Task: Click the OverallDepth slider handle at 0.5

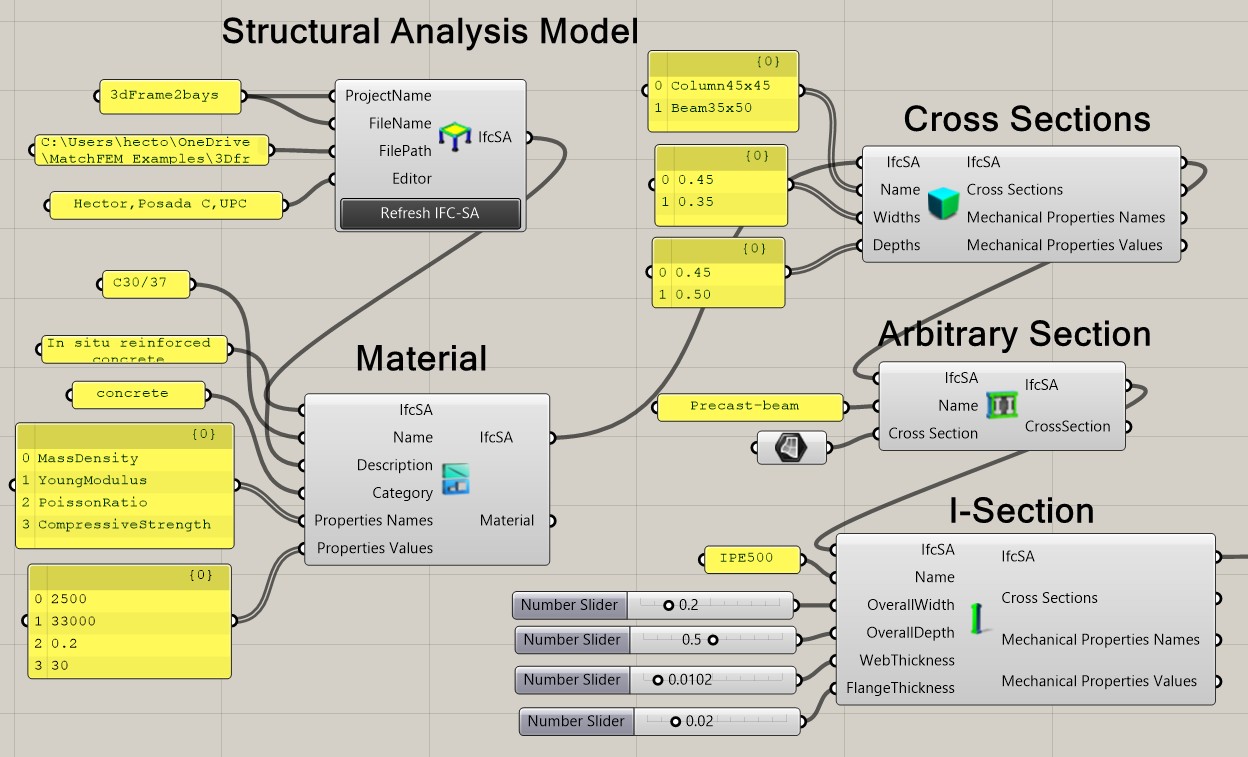Action: [713, 640]
